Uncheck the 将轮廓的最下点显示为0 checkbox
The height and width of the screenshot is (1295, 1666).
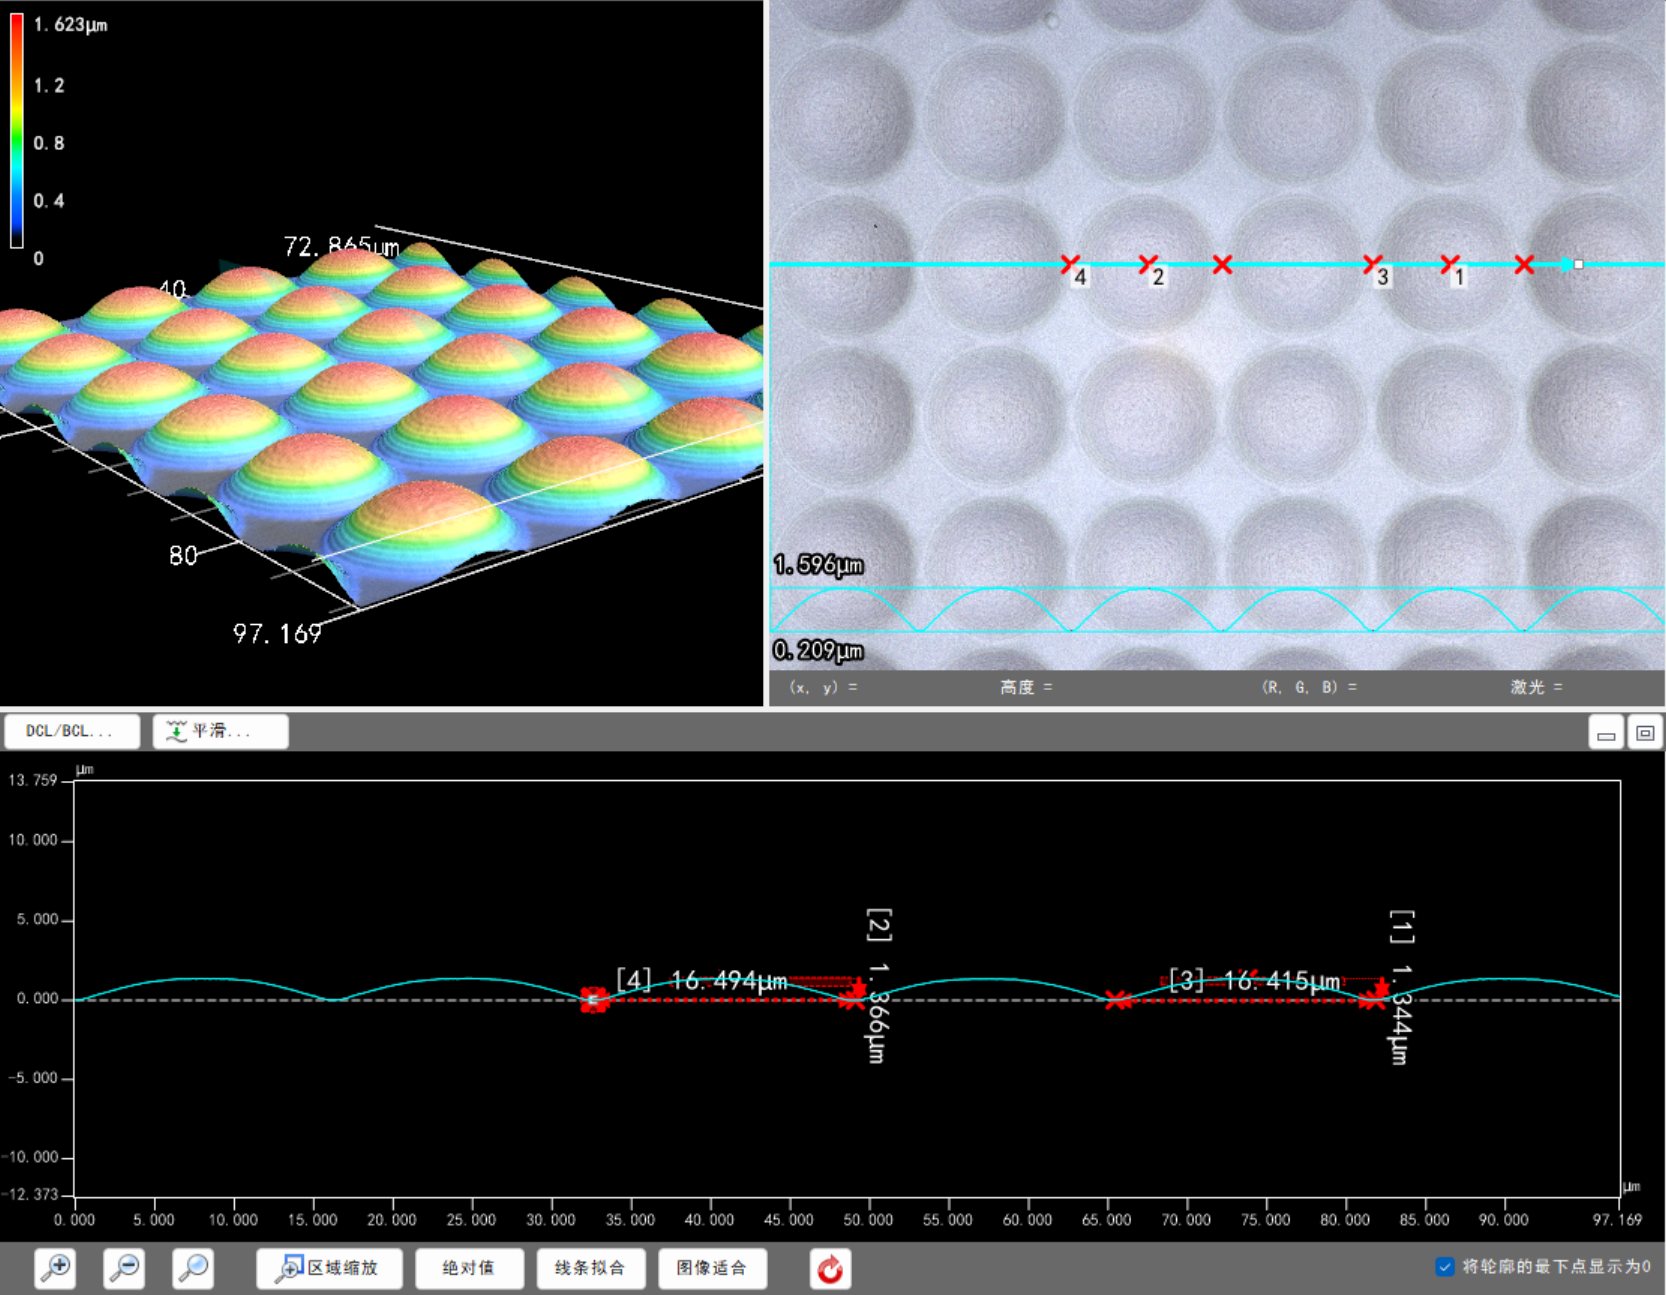[1445, 1267]
